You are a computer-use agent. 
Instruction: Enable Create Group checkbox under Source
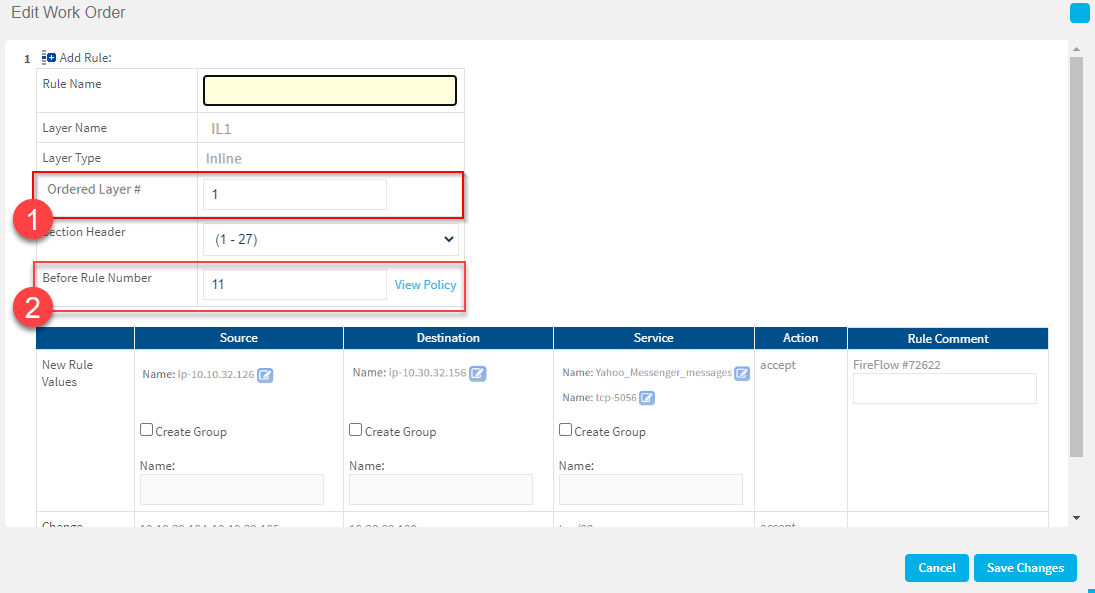point(147,430)
